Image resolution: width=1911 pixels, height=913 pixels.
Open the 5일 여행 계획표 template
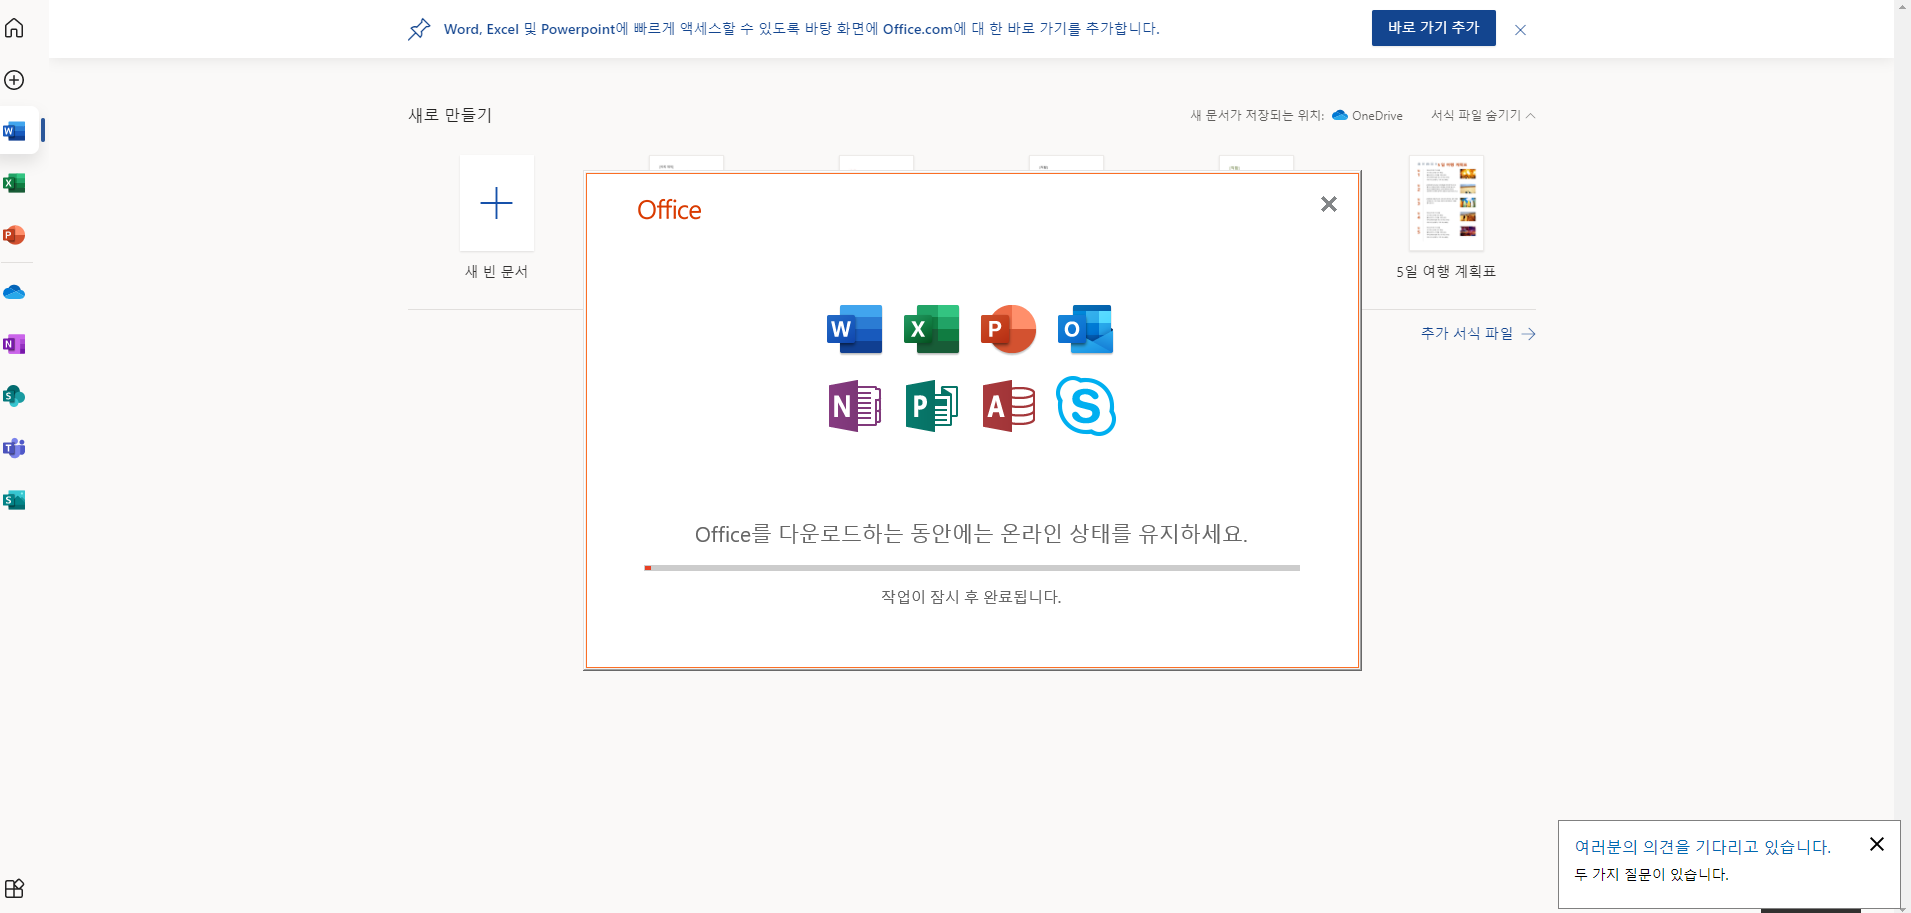coord(1446,203)
